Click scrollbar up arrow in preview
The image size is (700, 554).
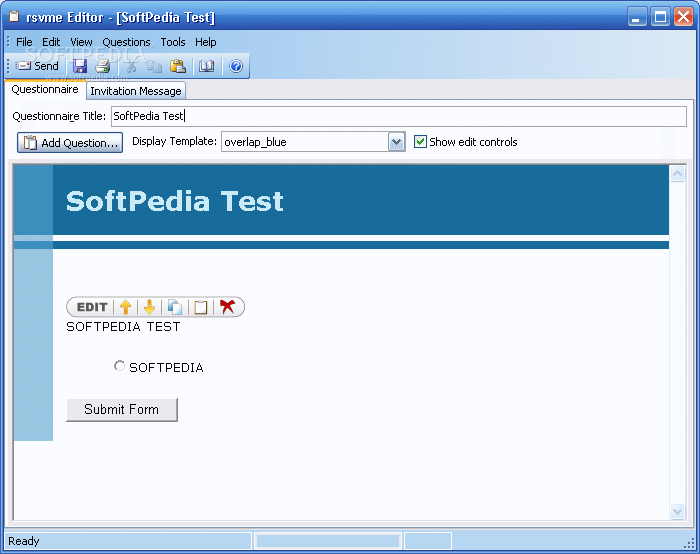pyautogui.click(x=677, y=174)
